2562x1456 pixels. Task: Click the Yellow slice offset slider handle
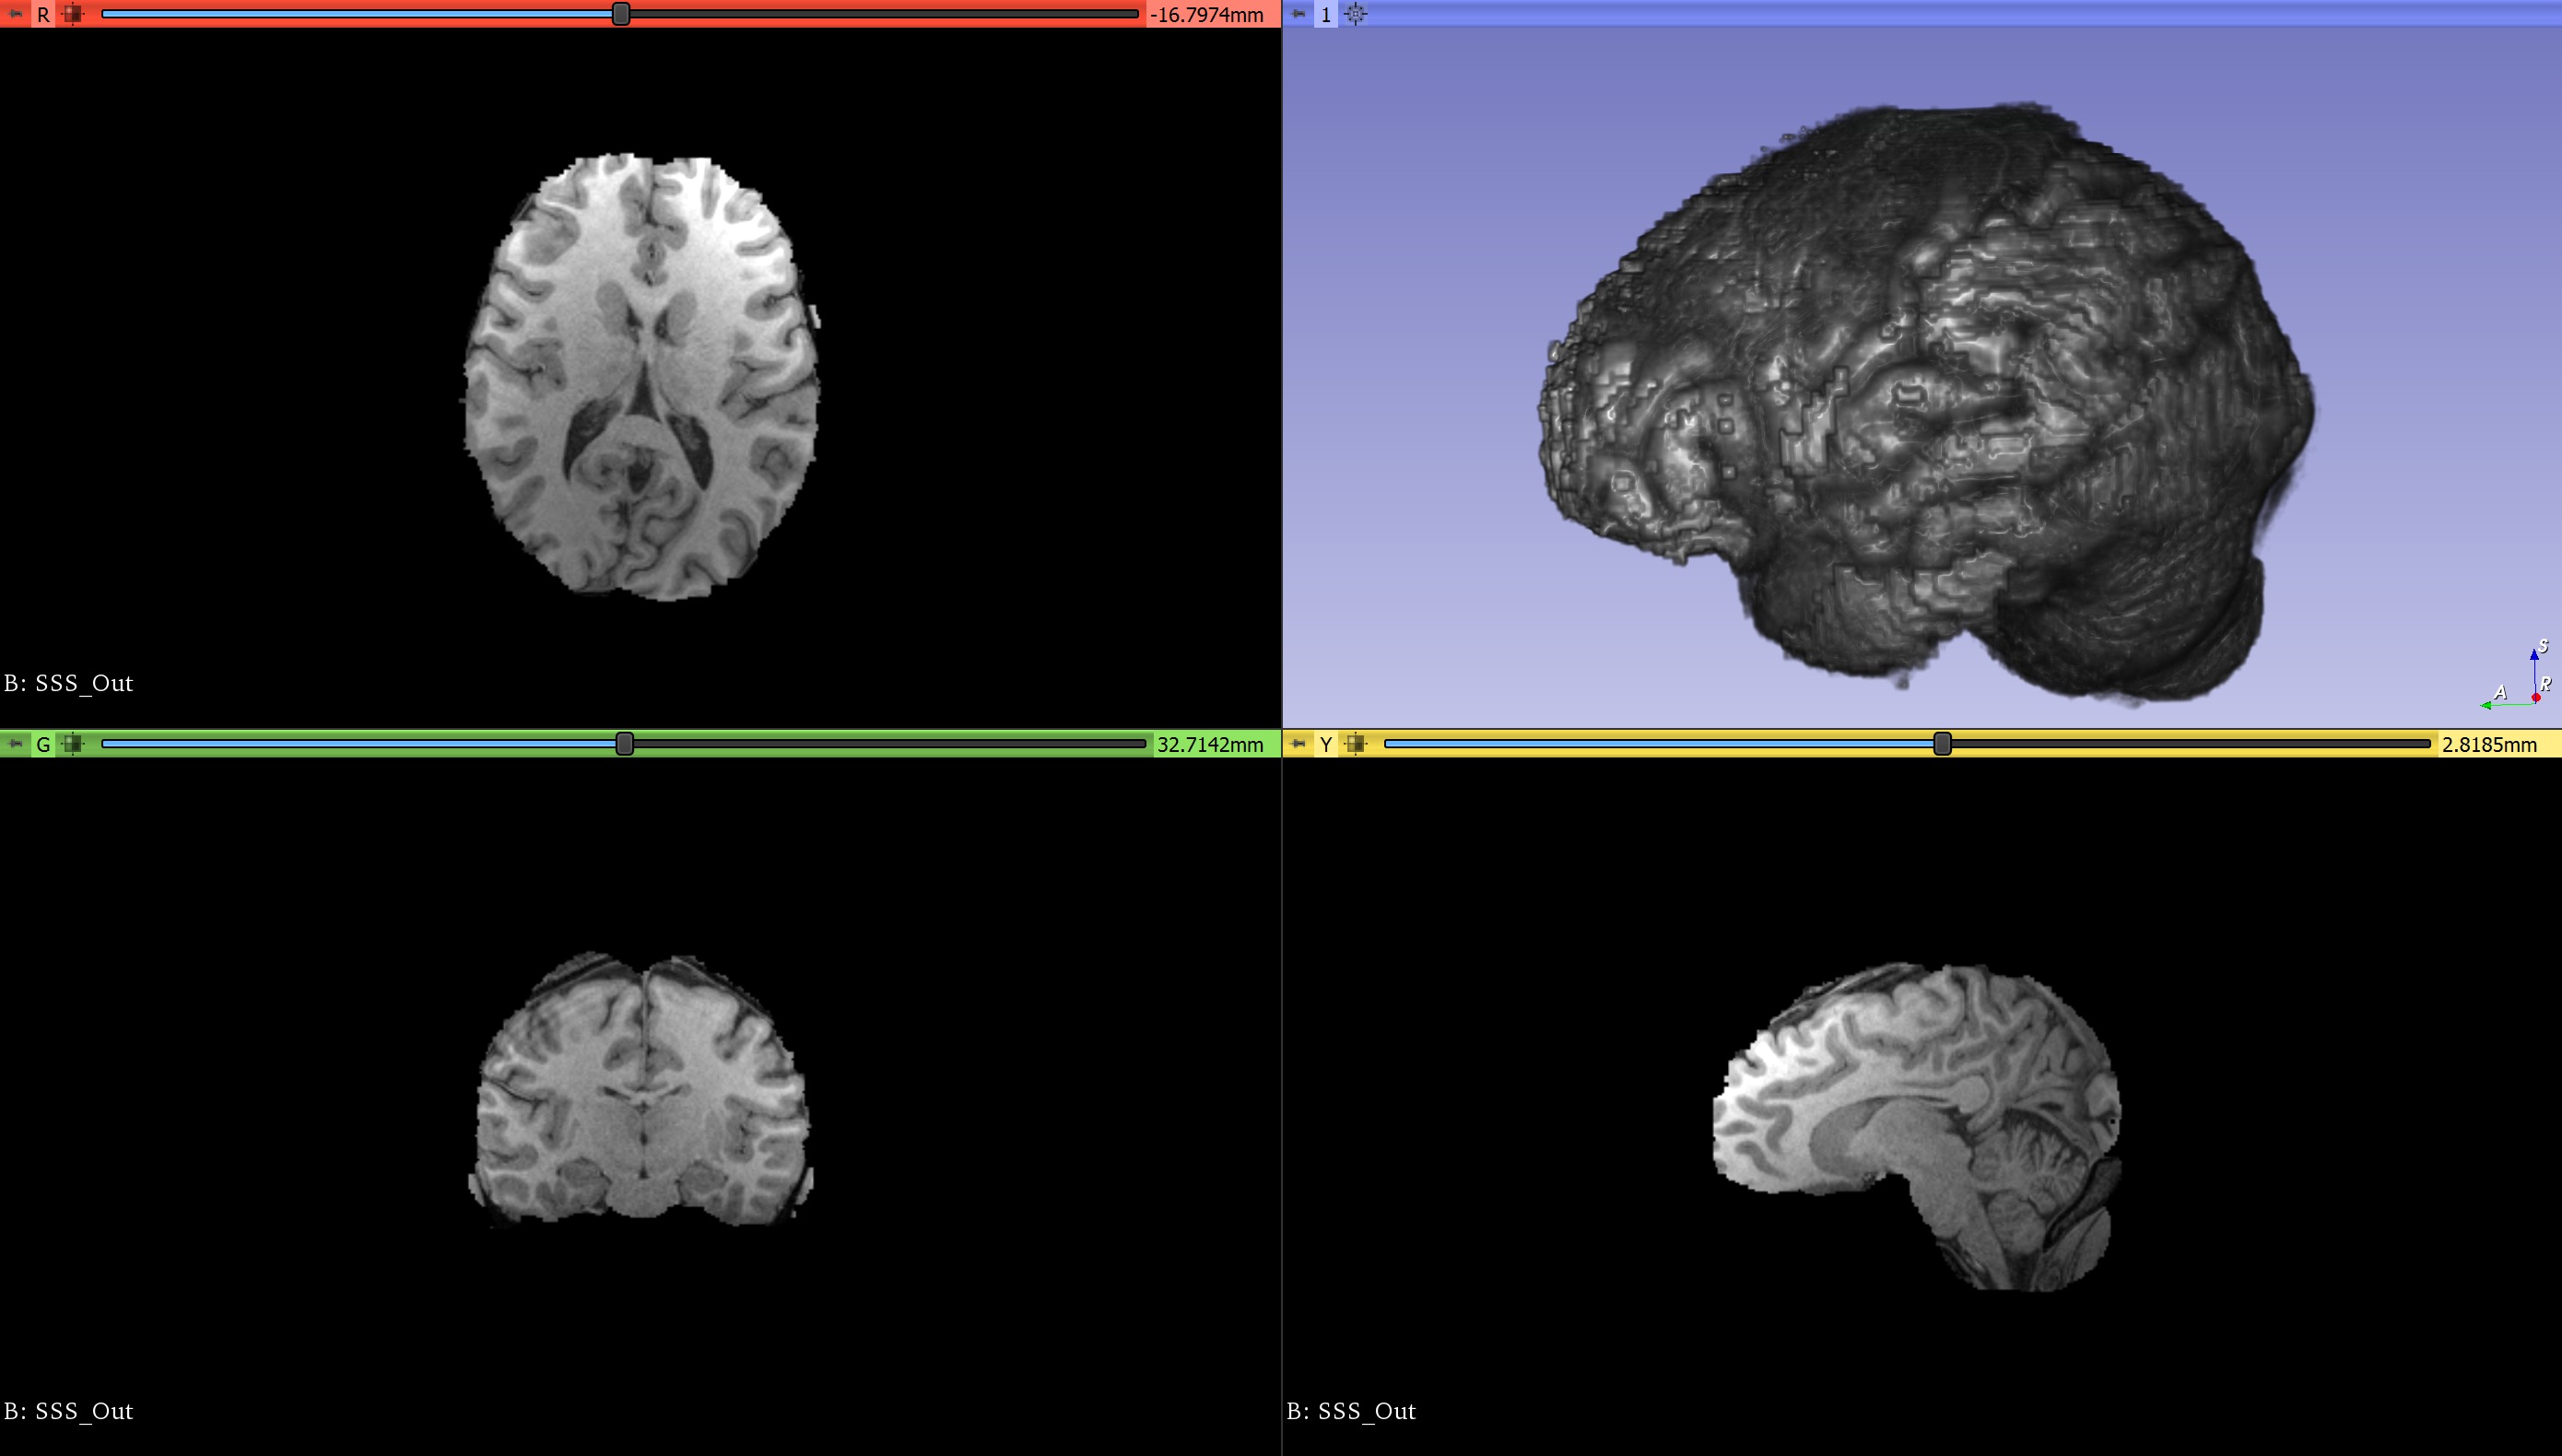coord(1942,743)
